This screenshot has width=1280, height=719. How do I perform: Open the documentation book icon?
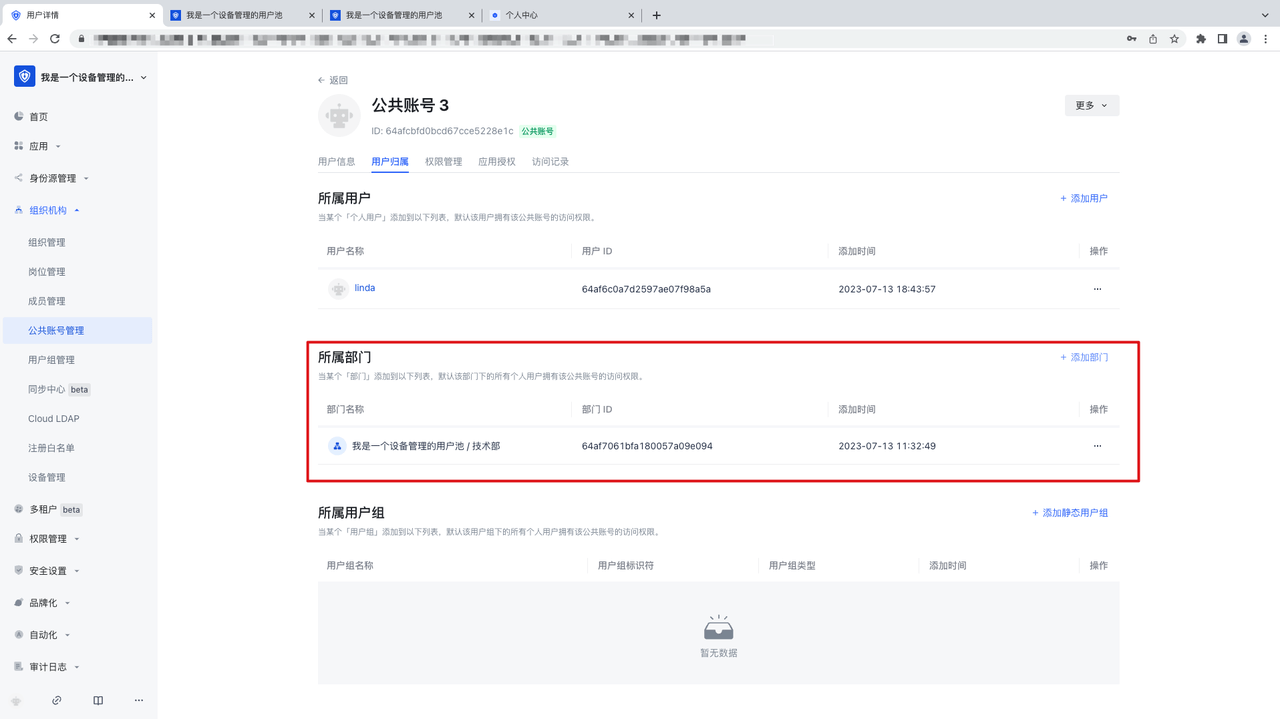(x=98, y=701)
